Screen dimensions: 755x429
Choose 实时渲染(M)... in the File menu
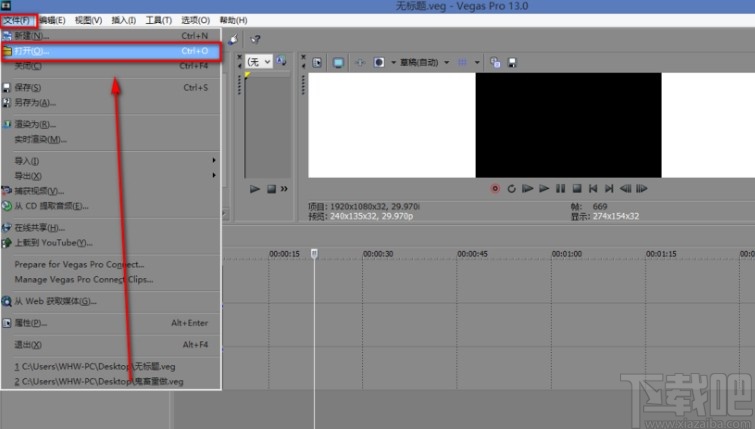coord(111,140)
